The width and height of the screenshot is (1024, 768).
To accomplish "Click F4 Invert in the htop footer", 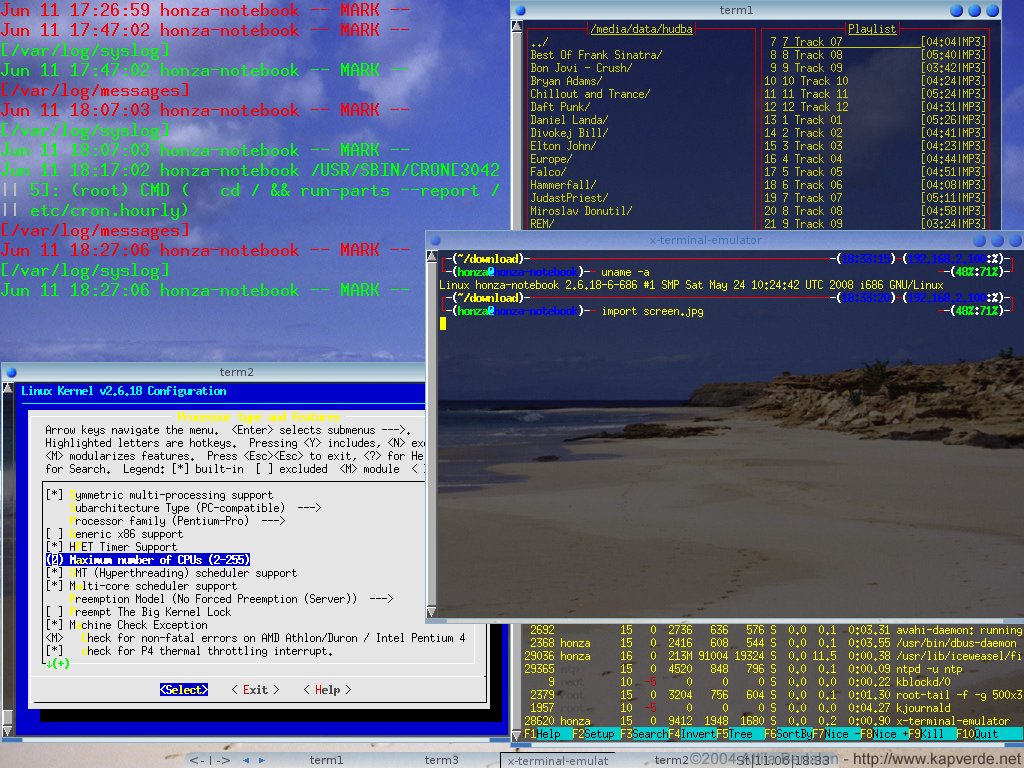I will pos(693,734).
